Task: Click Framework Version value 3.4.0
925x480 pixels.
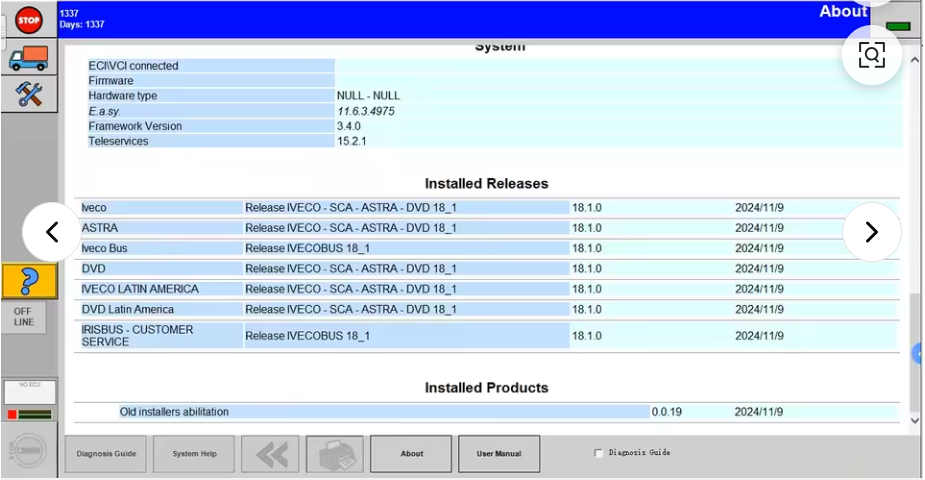Action: pos(349,126)
